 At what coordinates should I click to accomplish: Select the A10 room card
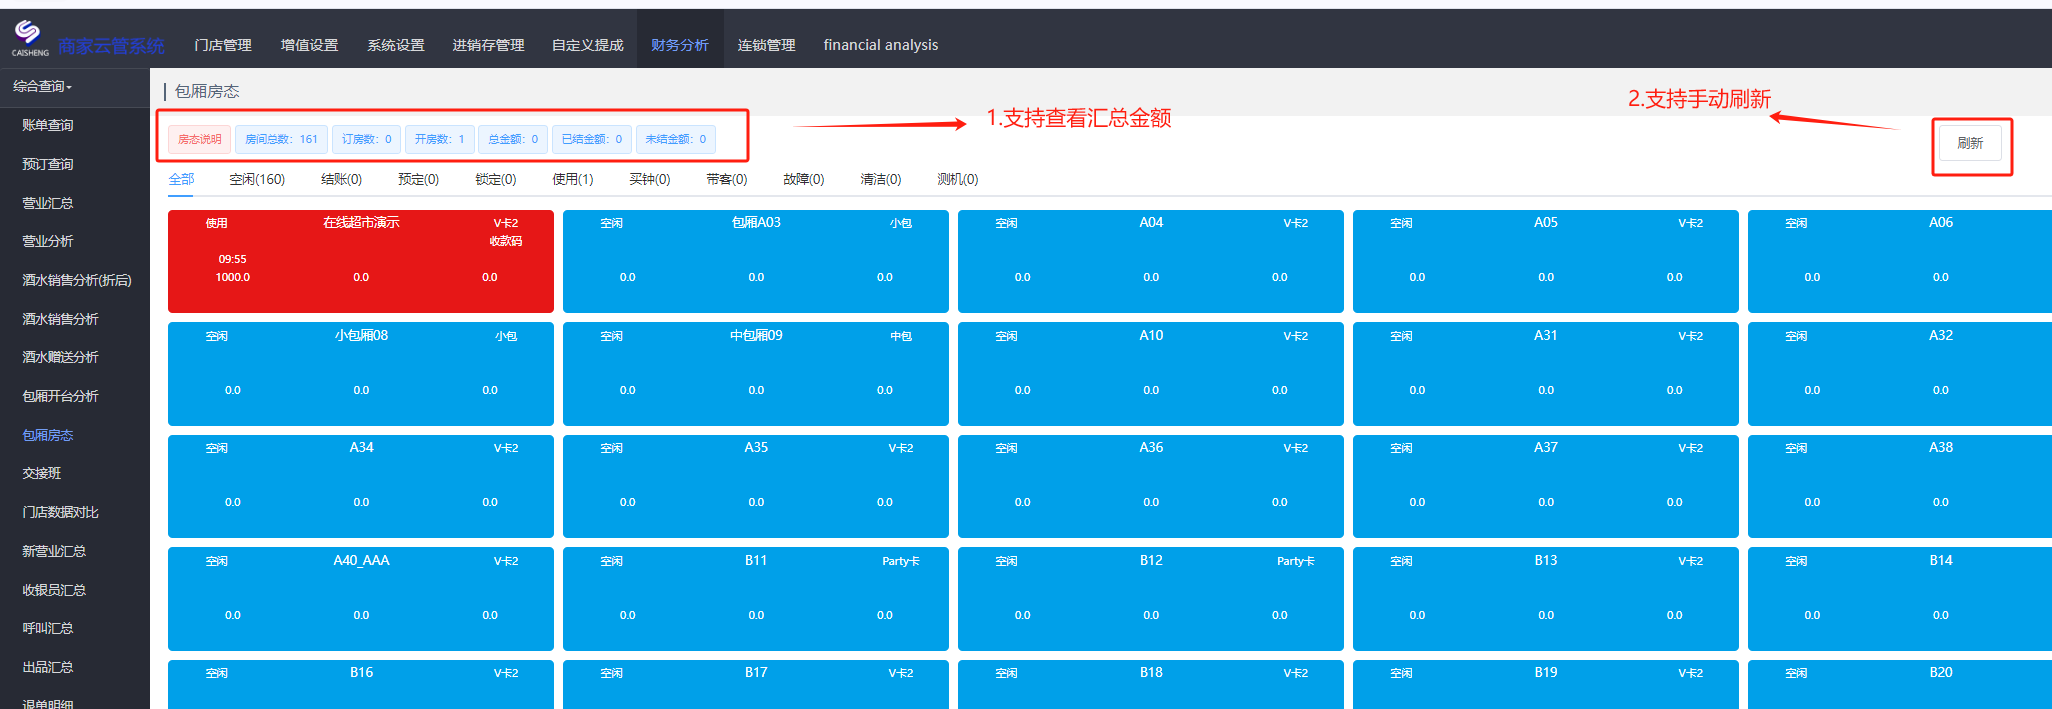pyautogui.click(x=1151, y=374)
